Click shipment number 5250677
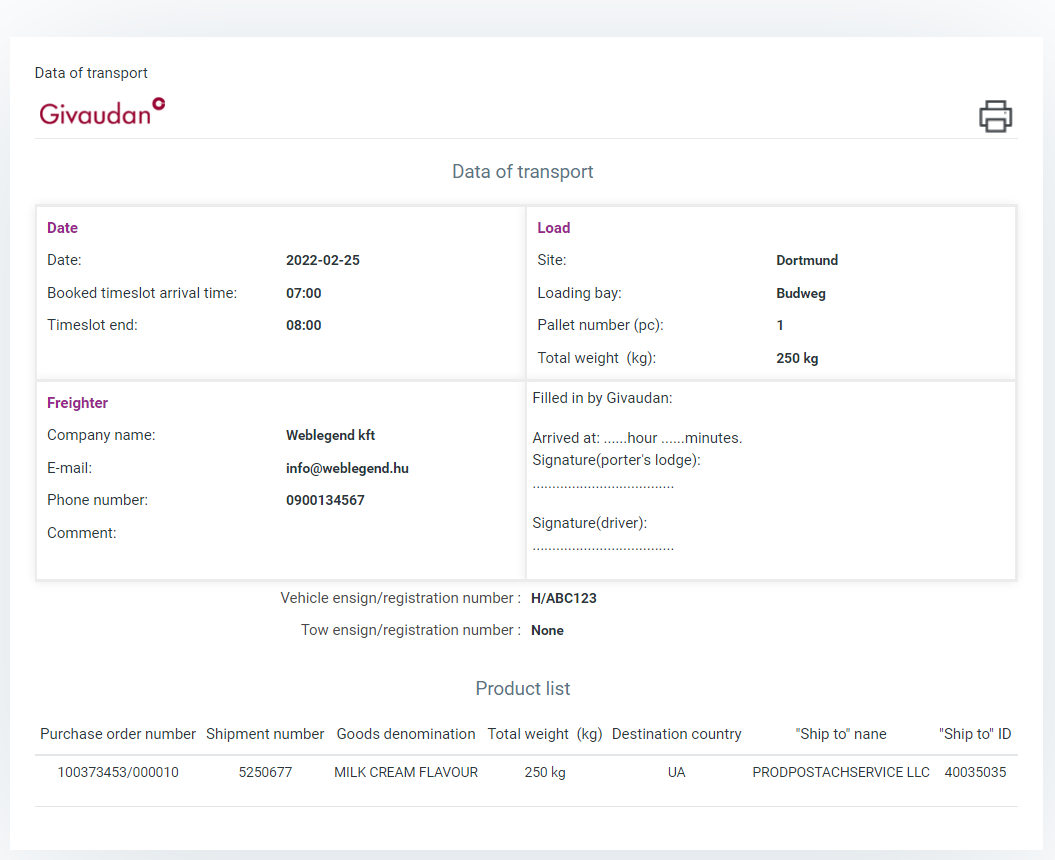The image size is (1055, 860). (x=265, y=772)
